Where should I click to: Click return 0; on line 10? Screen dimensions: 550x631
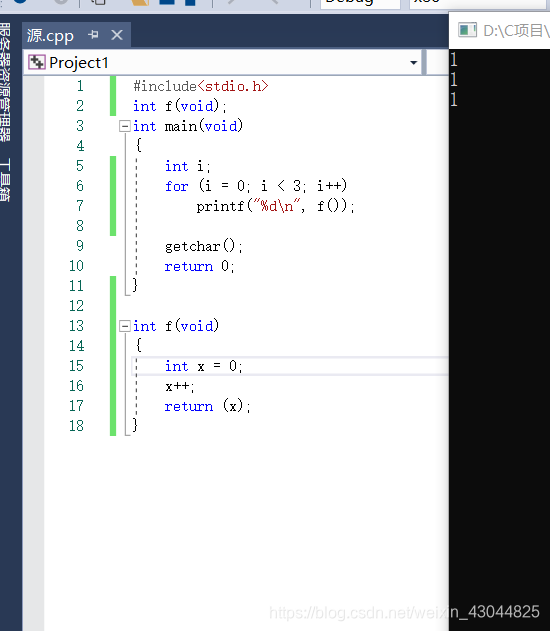pyautogui.click(x=200, y=266)
